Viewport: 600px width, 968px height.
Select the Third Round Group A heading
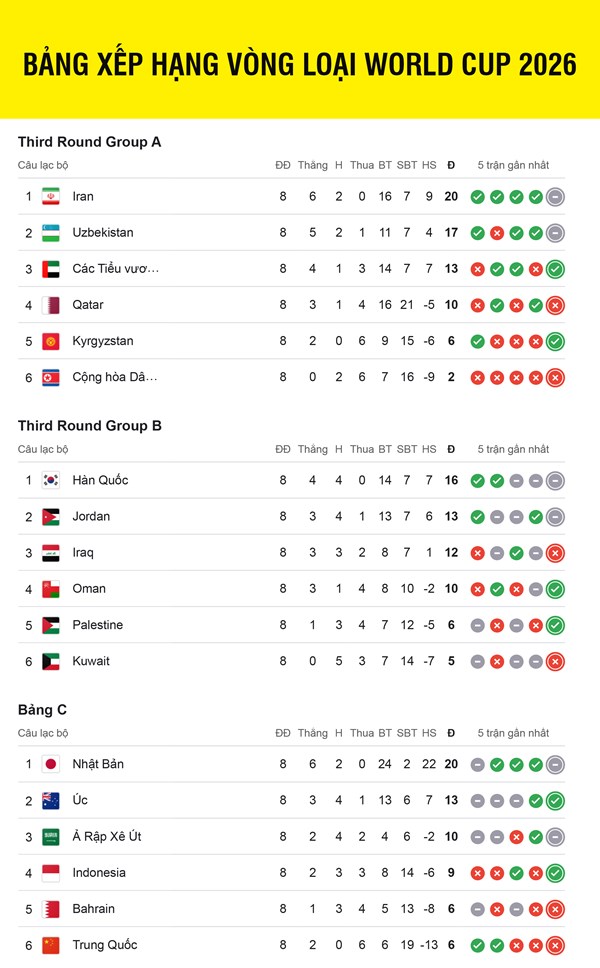(x=90, y=142)
